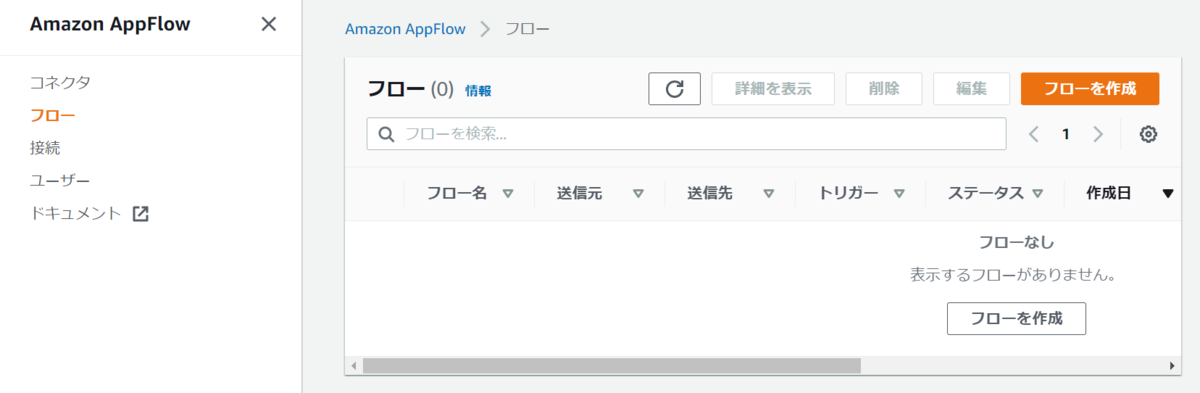Select フロー in the sidebar

pos(53,115)
